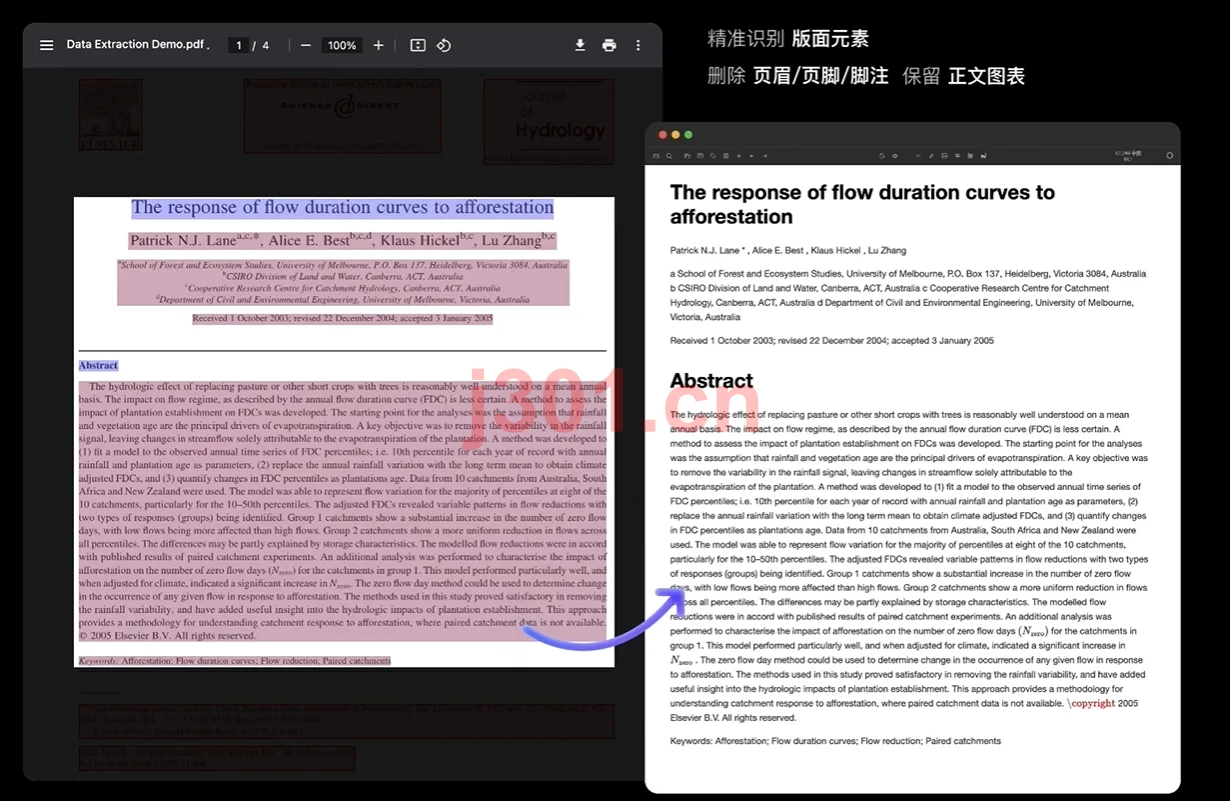Viewport: 1230px width, 801px height.
Task: Click the bold Abstract heading in the editor window
Action: (x=712, y=381)
